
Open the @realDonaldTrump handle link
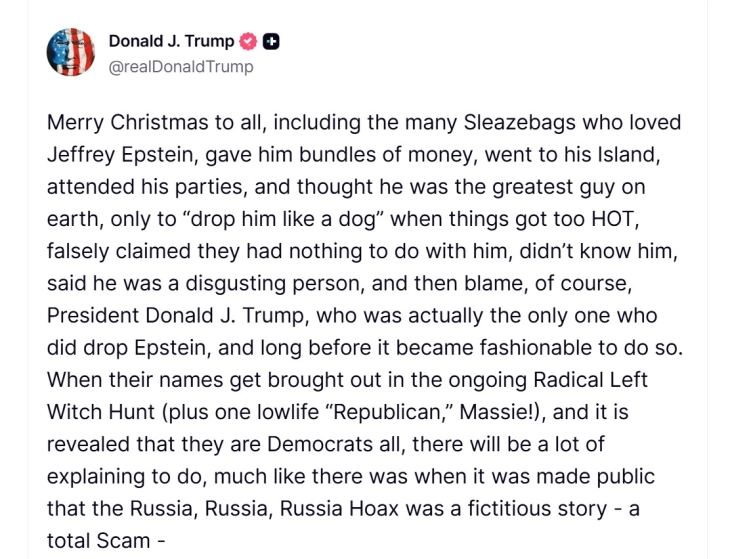click(181, 67)
